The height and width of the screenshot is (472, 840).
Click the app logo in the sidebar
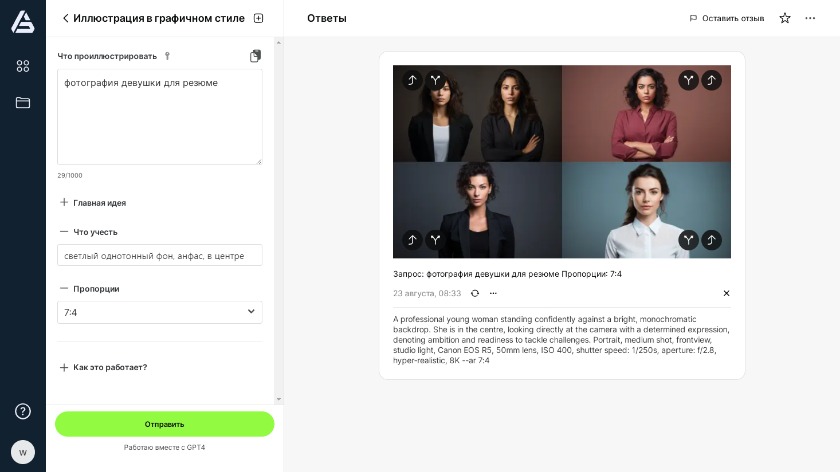pyautogui.click(x=22, y=22)
